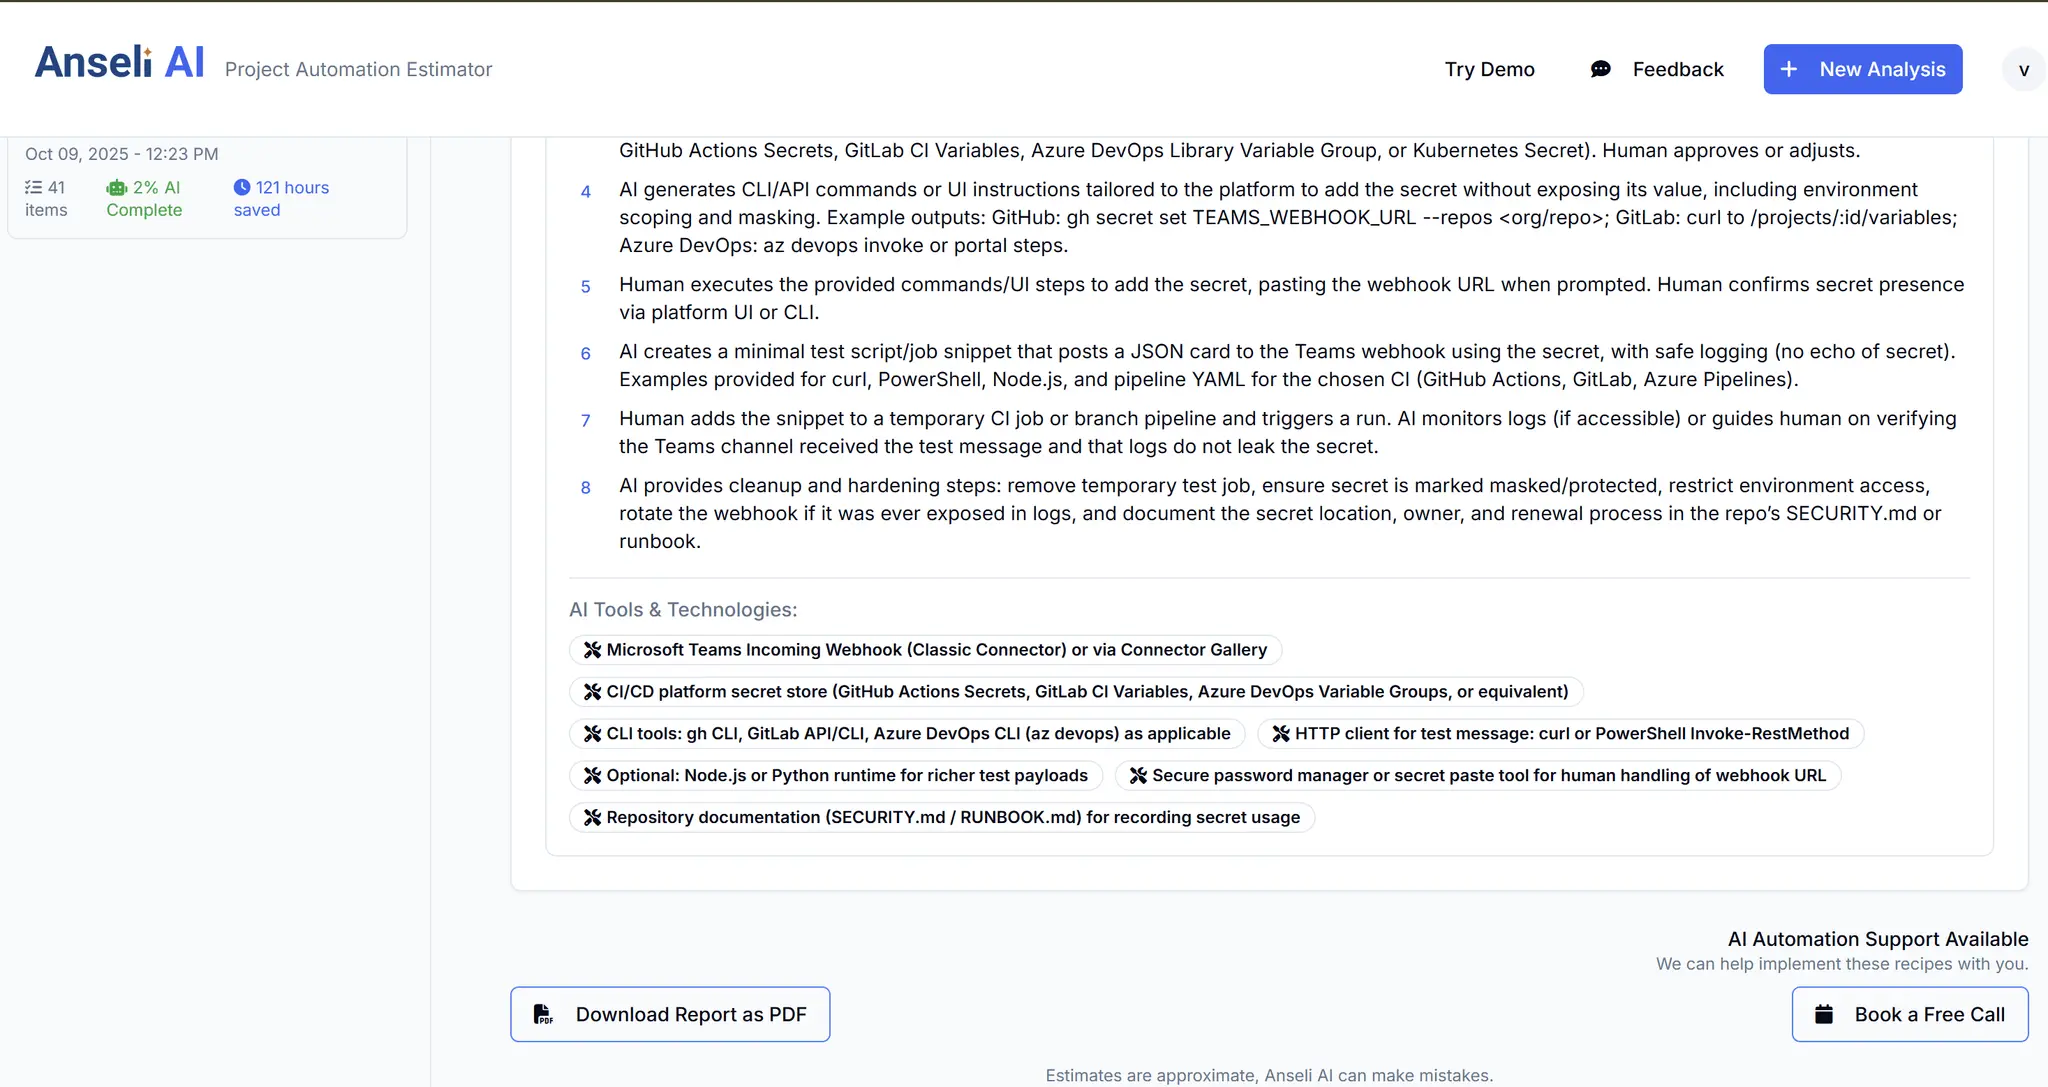Viewport: 2048px width, 1087px height.
Task: Click the PDF file icon in Download Report
Action: pos(543,1014)
